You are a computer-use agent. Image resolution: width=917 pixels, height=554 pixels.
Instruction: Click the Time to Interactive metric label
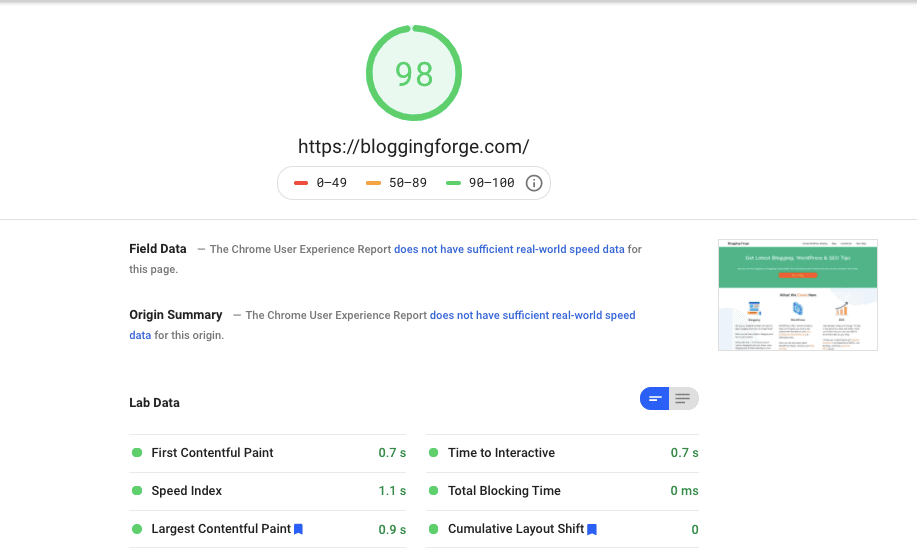(x=501, y=453)
